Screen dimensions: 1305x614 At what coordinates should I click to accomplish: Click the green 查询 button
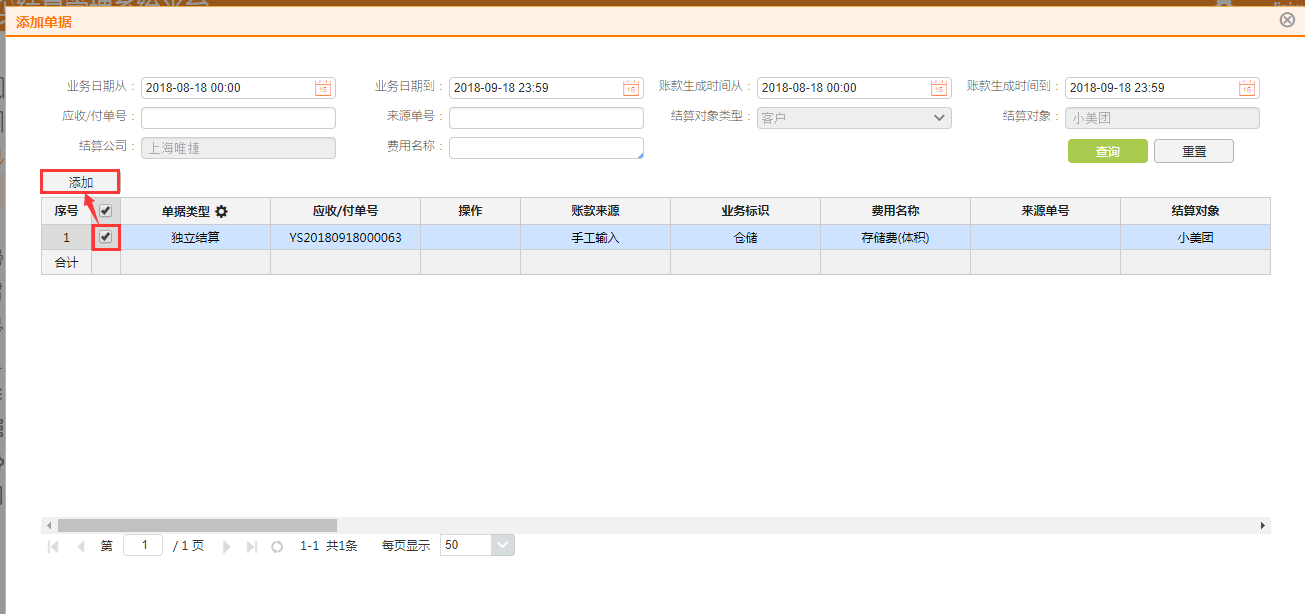pyautogui.click(x=1107, y=152)
